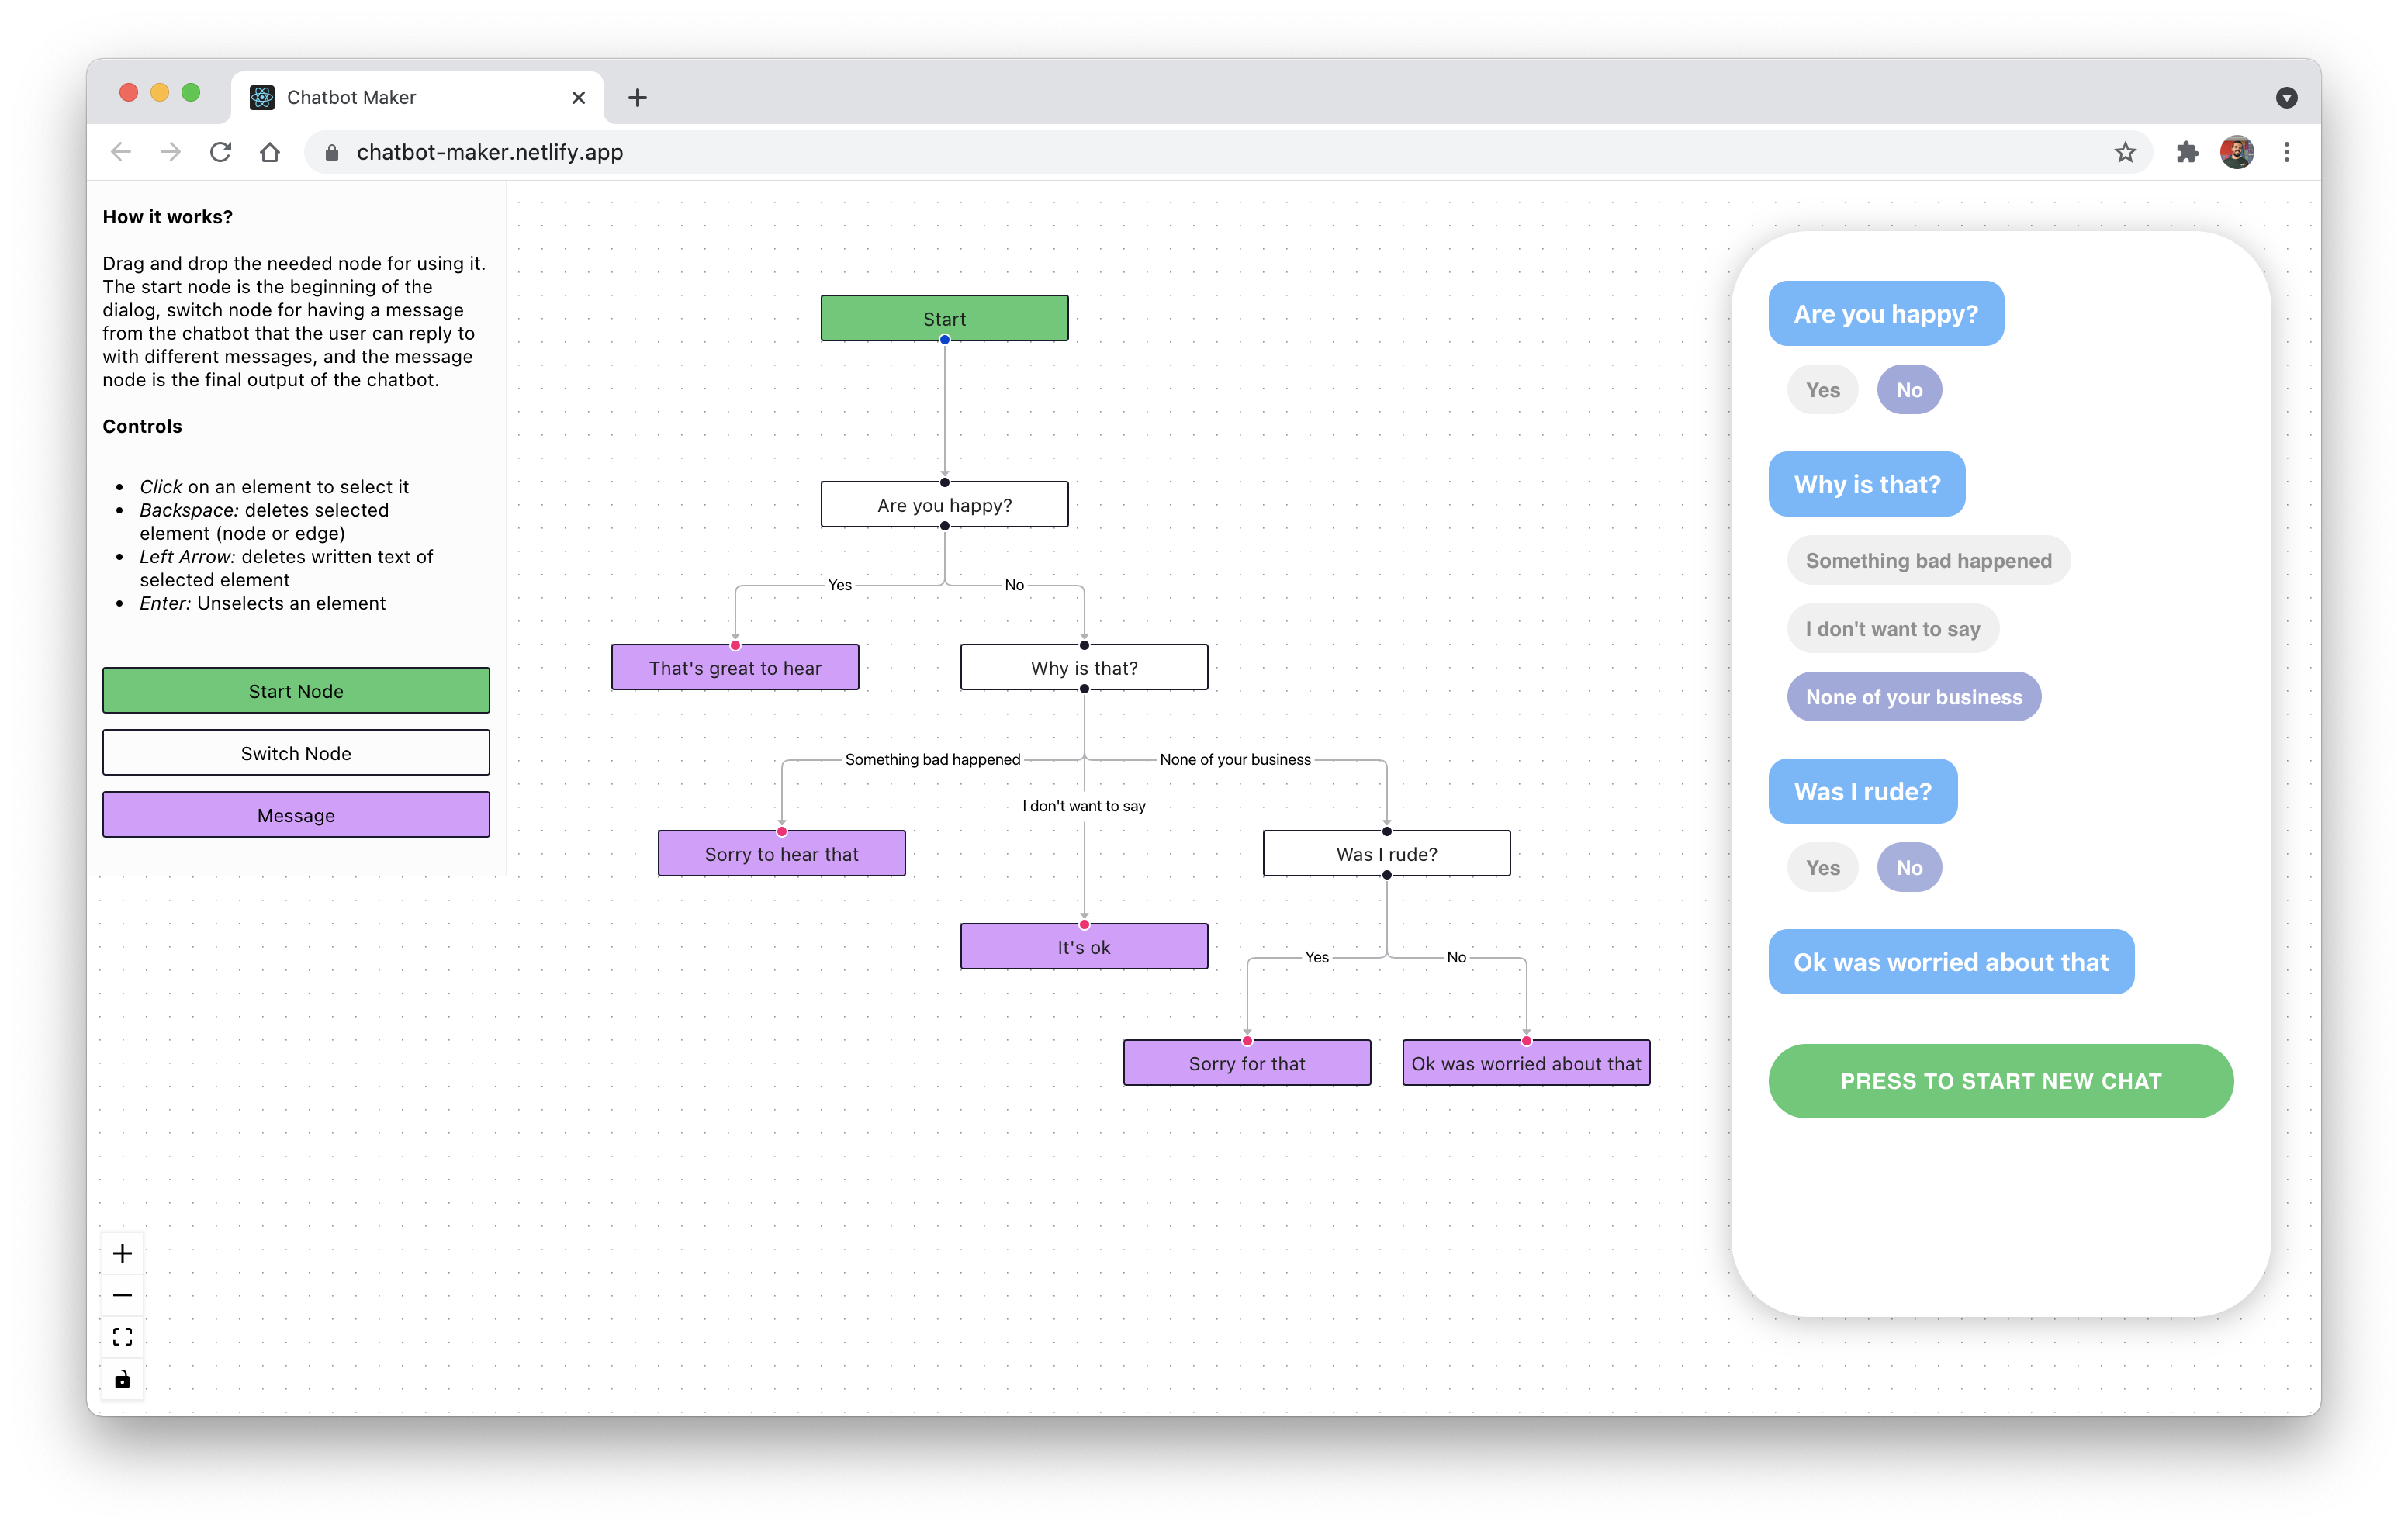The width and height of the screenshot is (2408, 1531).
Task: Expand the tab search dropdown arrow
Action: 2286,97
